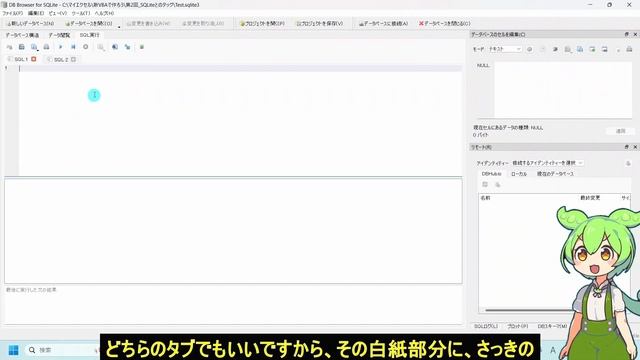Viewport: 640px width, 360px height.
Task: Open the 編集(E) menu
Action: [x=36, y=13]
